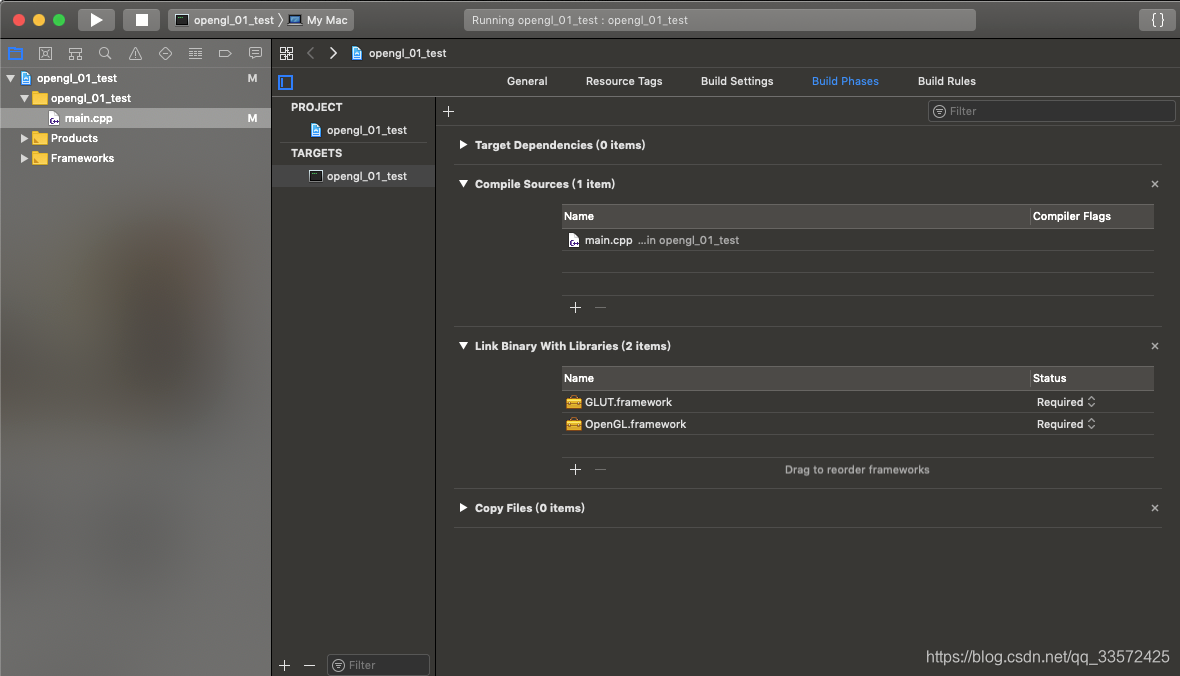Image resolution: width=1180 pixels, height=676 pixels.
Task: Switch to the Build Rules tab
Action: click(947, 81)
